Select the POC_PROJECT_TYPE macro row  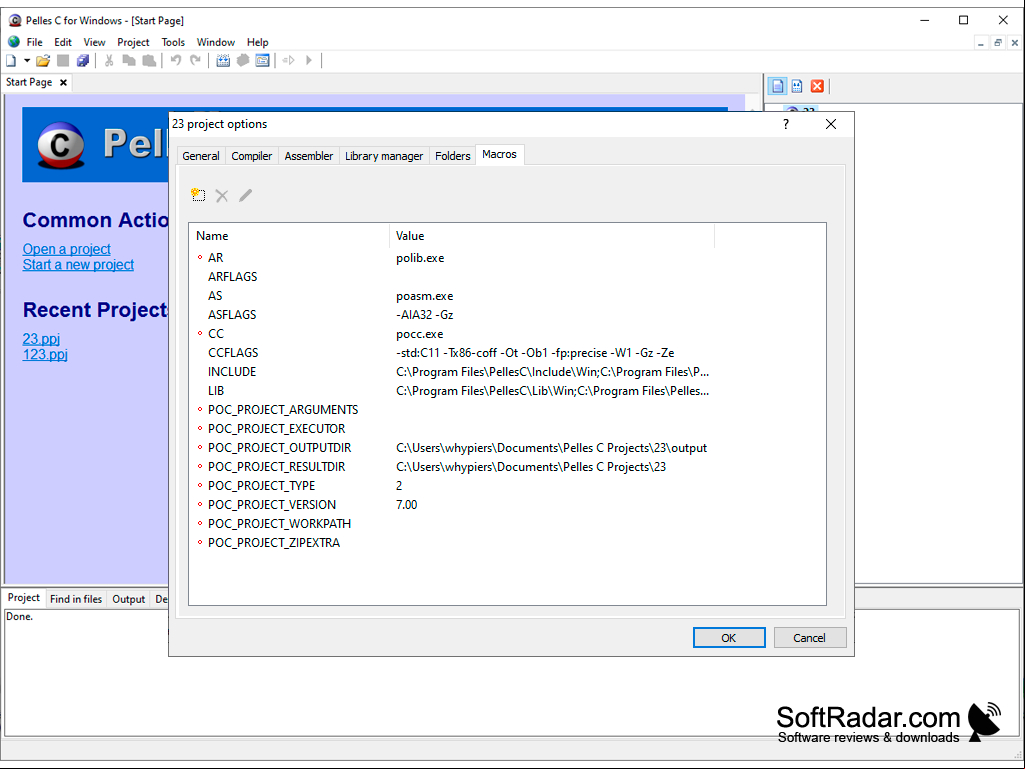pos(451,486)
